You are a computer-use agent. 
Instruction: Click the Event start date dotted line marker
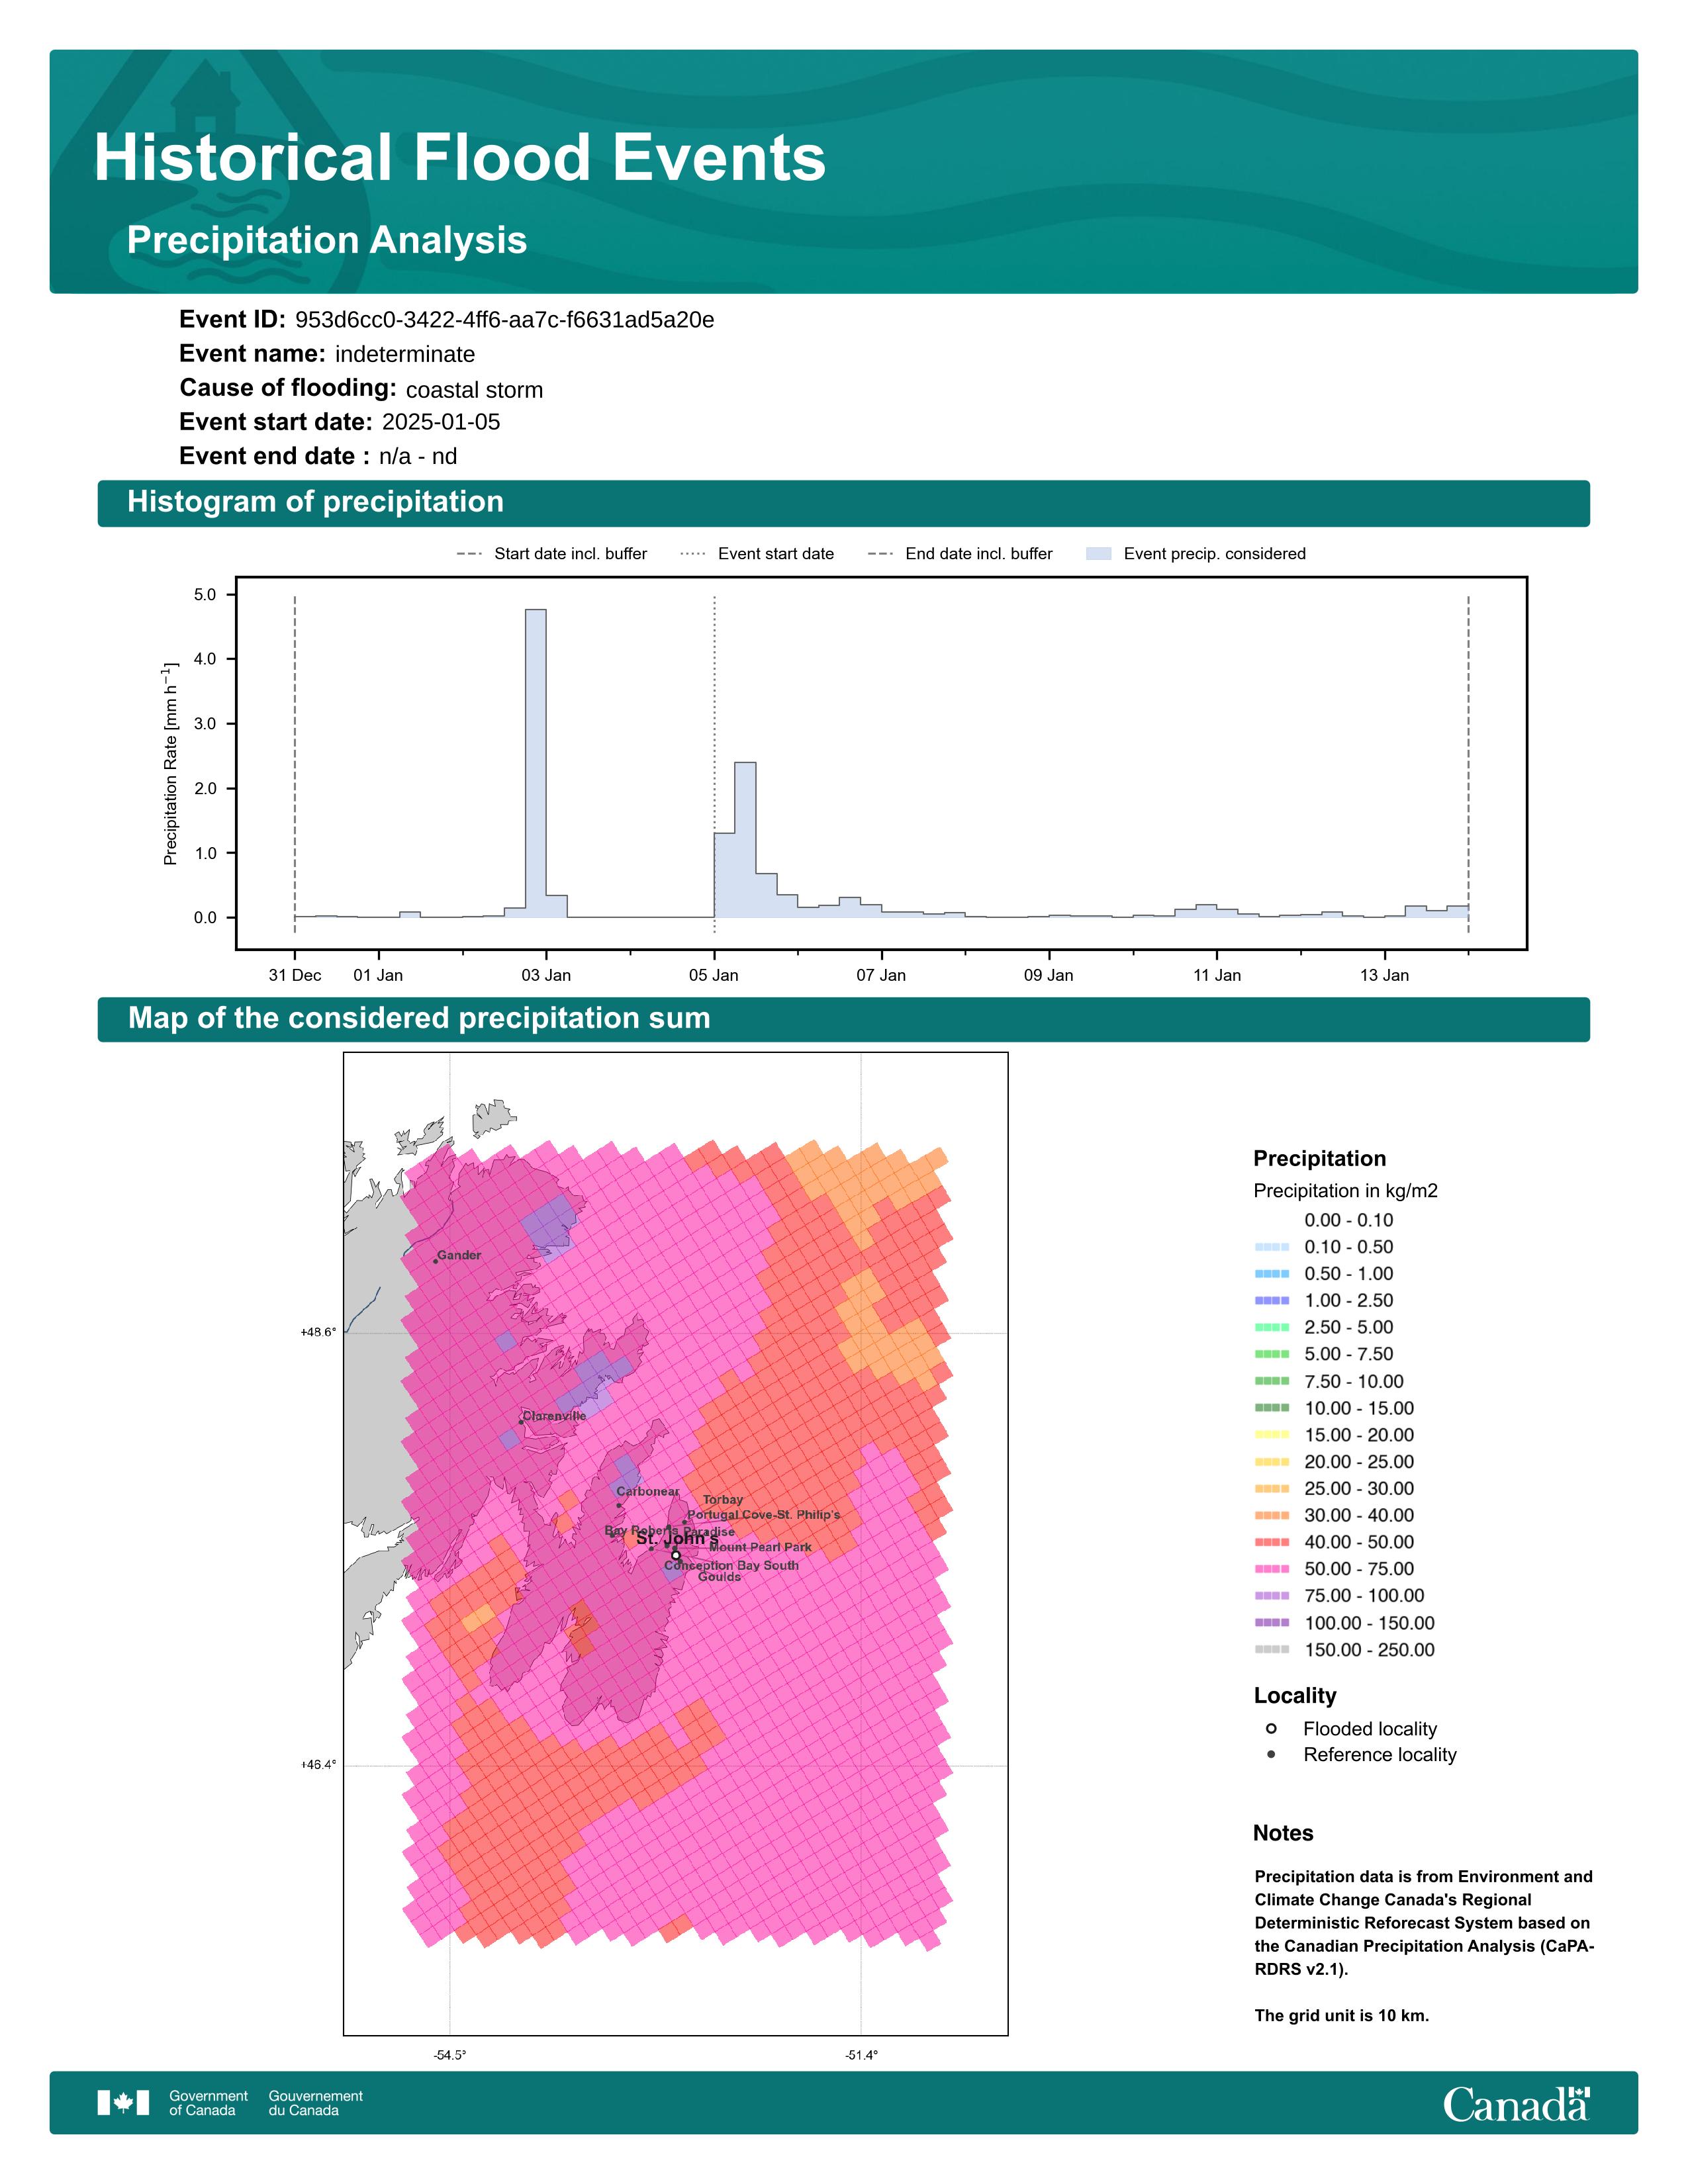pos(714,700)
